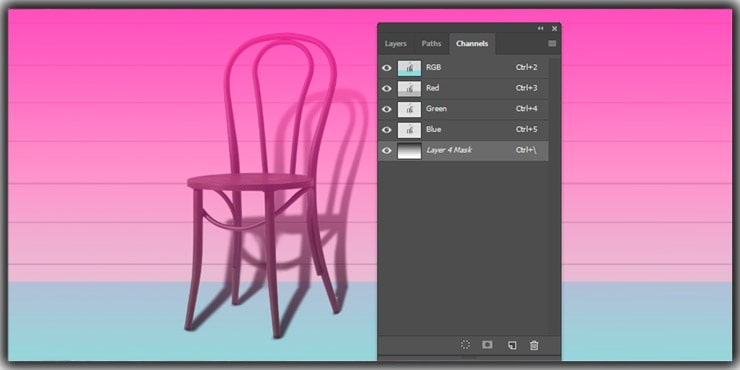The width and height of the screenshot is (740, 370).
Task: Open the Channels panel menu icon
Action: (552, 43)
